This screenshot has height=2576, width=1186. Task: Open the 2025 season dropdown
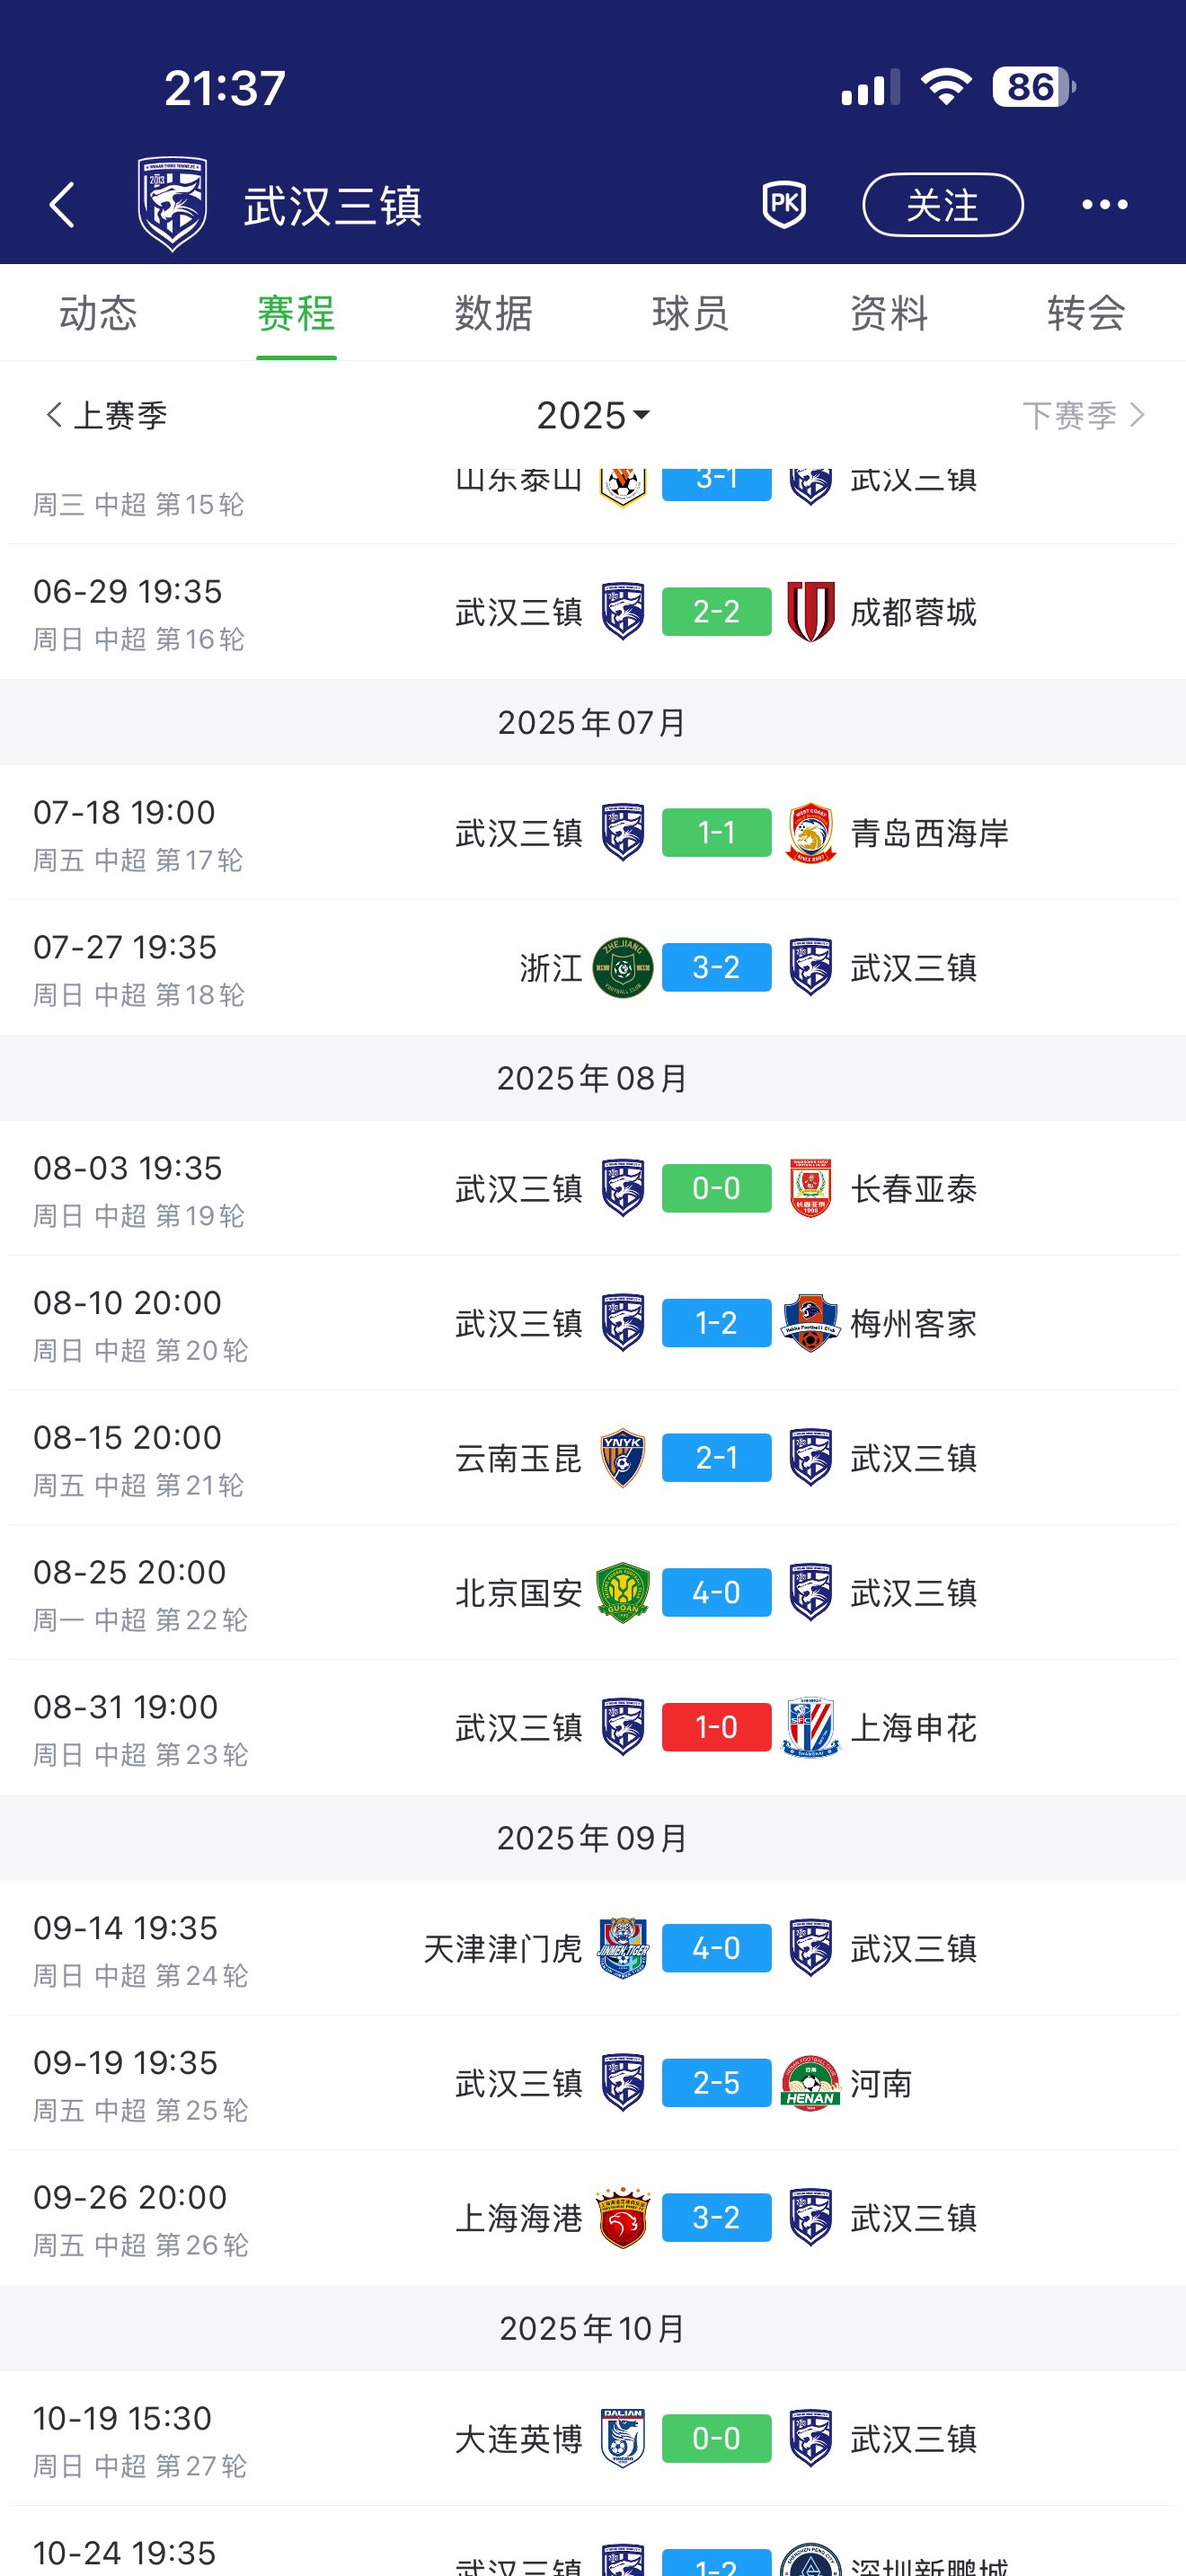(x=593, y=415)
